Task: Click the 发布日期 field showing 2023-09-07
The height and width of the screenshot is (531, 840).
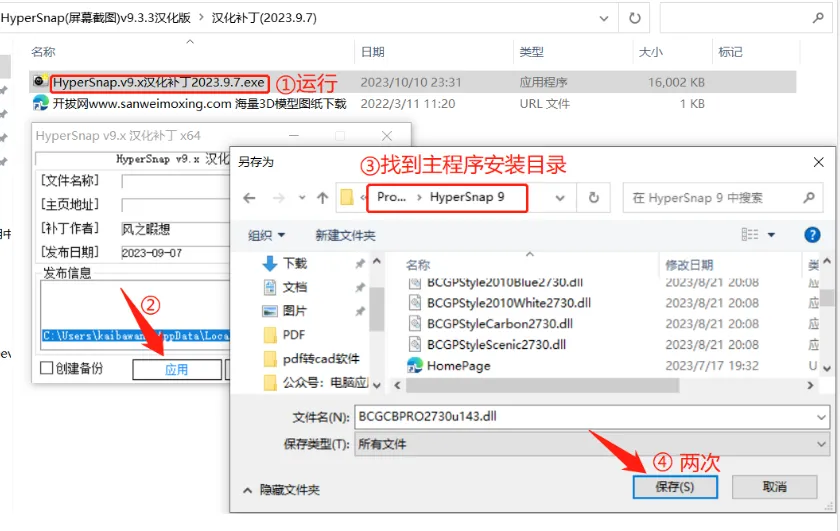Action: pyautogui.click(x=176, y=253)
